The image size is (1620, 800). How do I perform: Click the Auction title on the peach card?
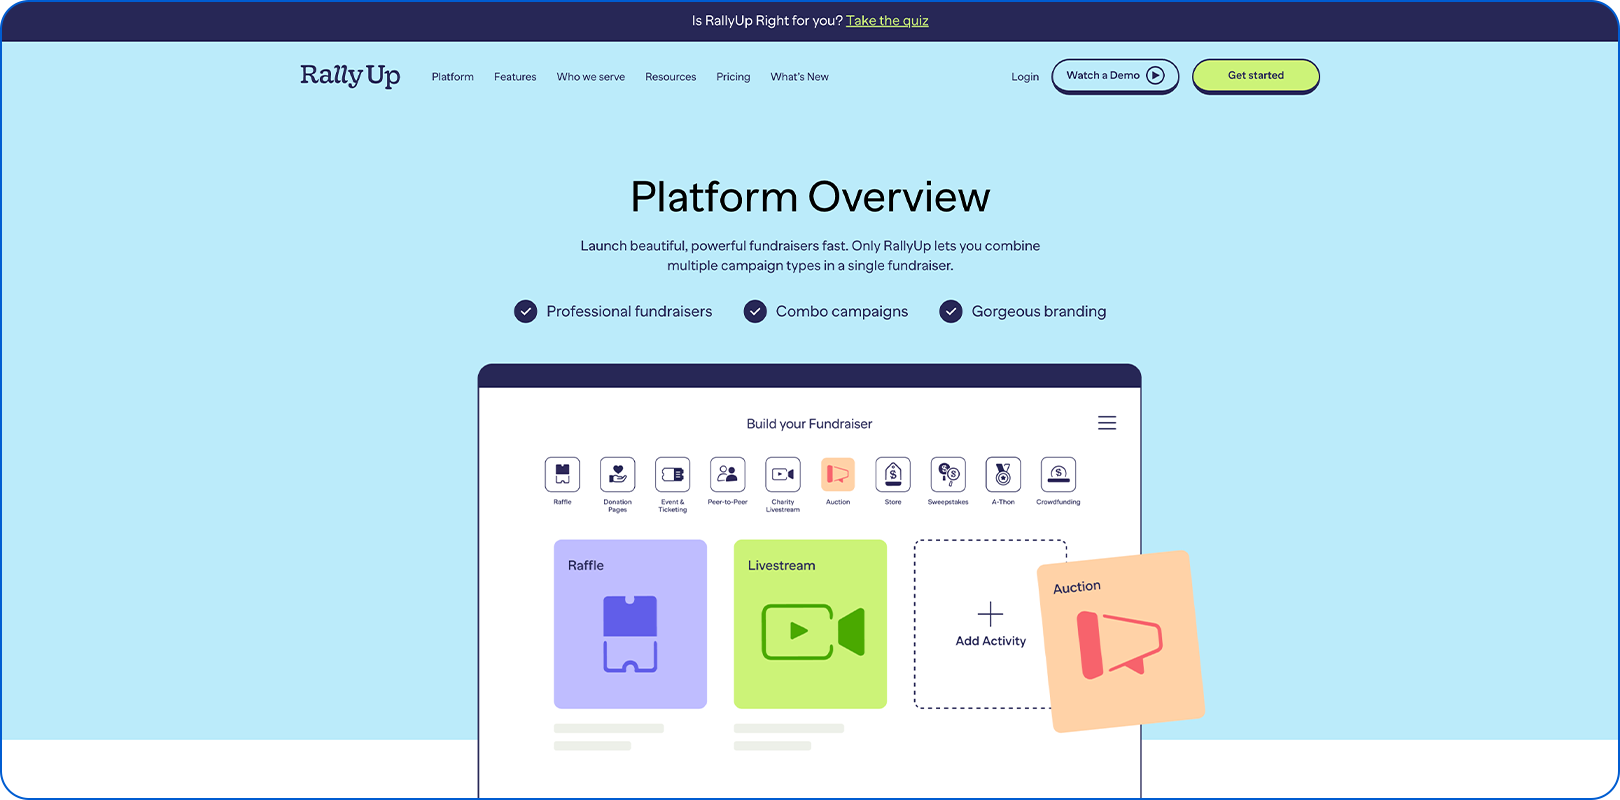(x=1077, y=587)
